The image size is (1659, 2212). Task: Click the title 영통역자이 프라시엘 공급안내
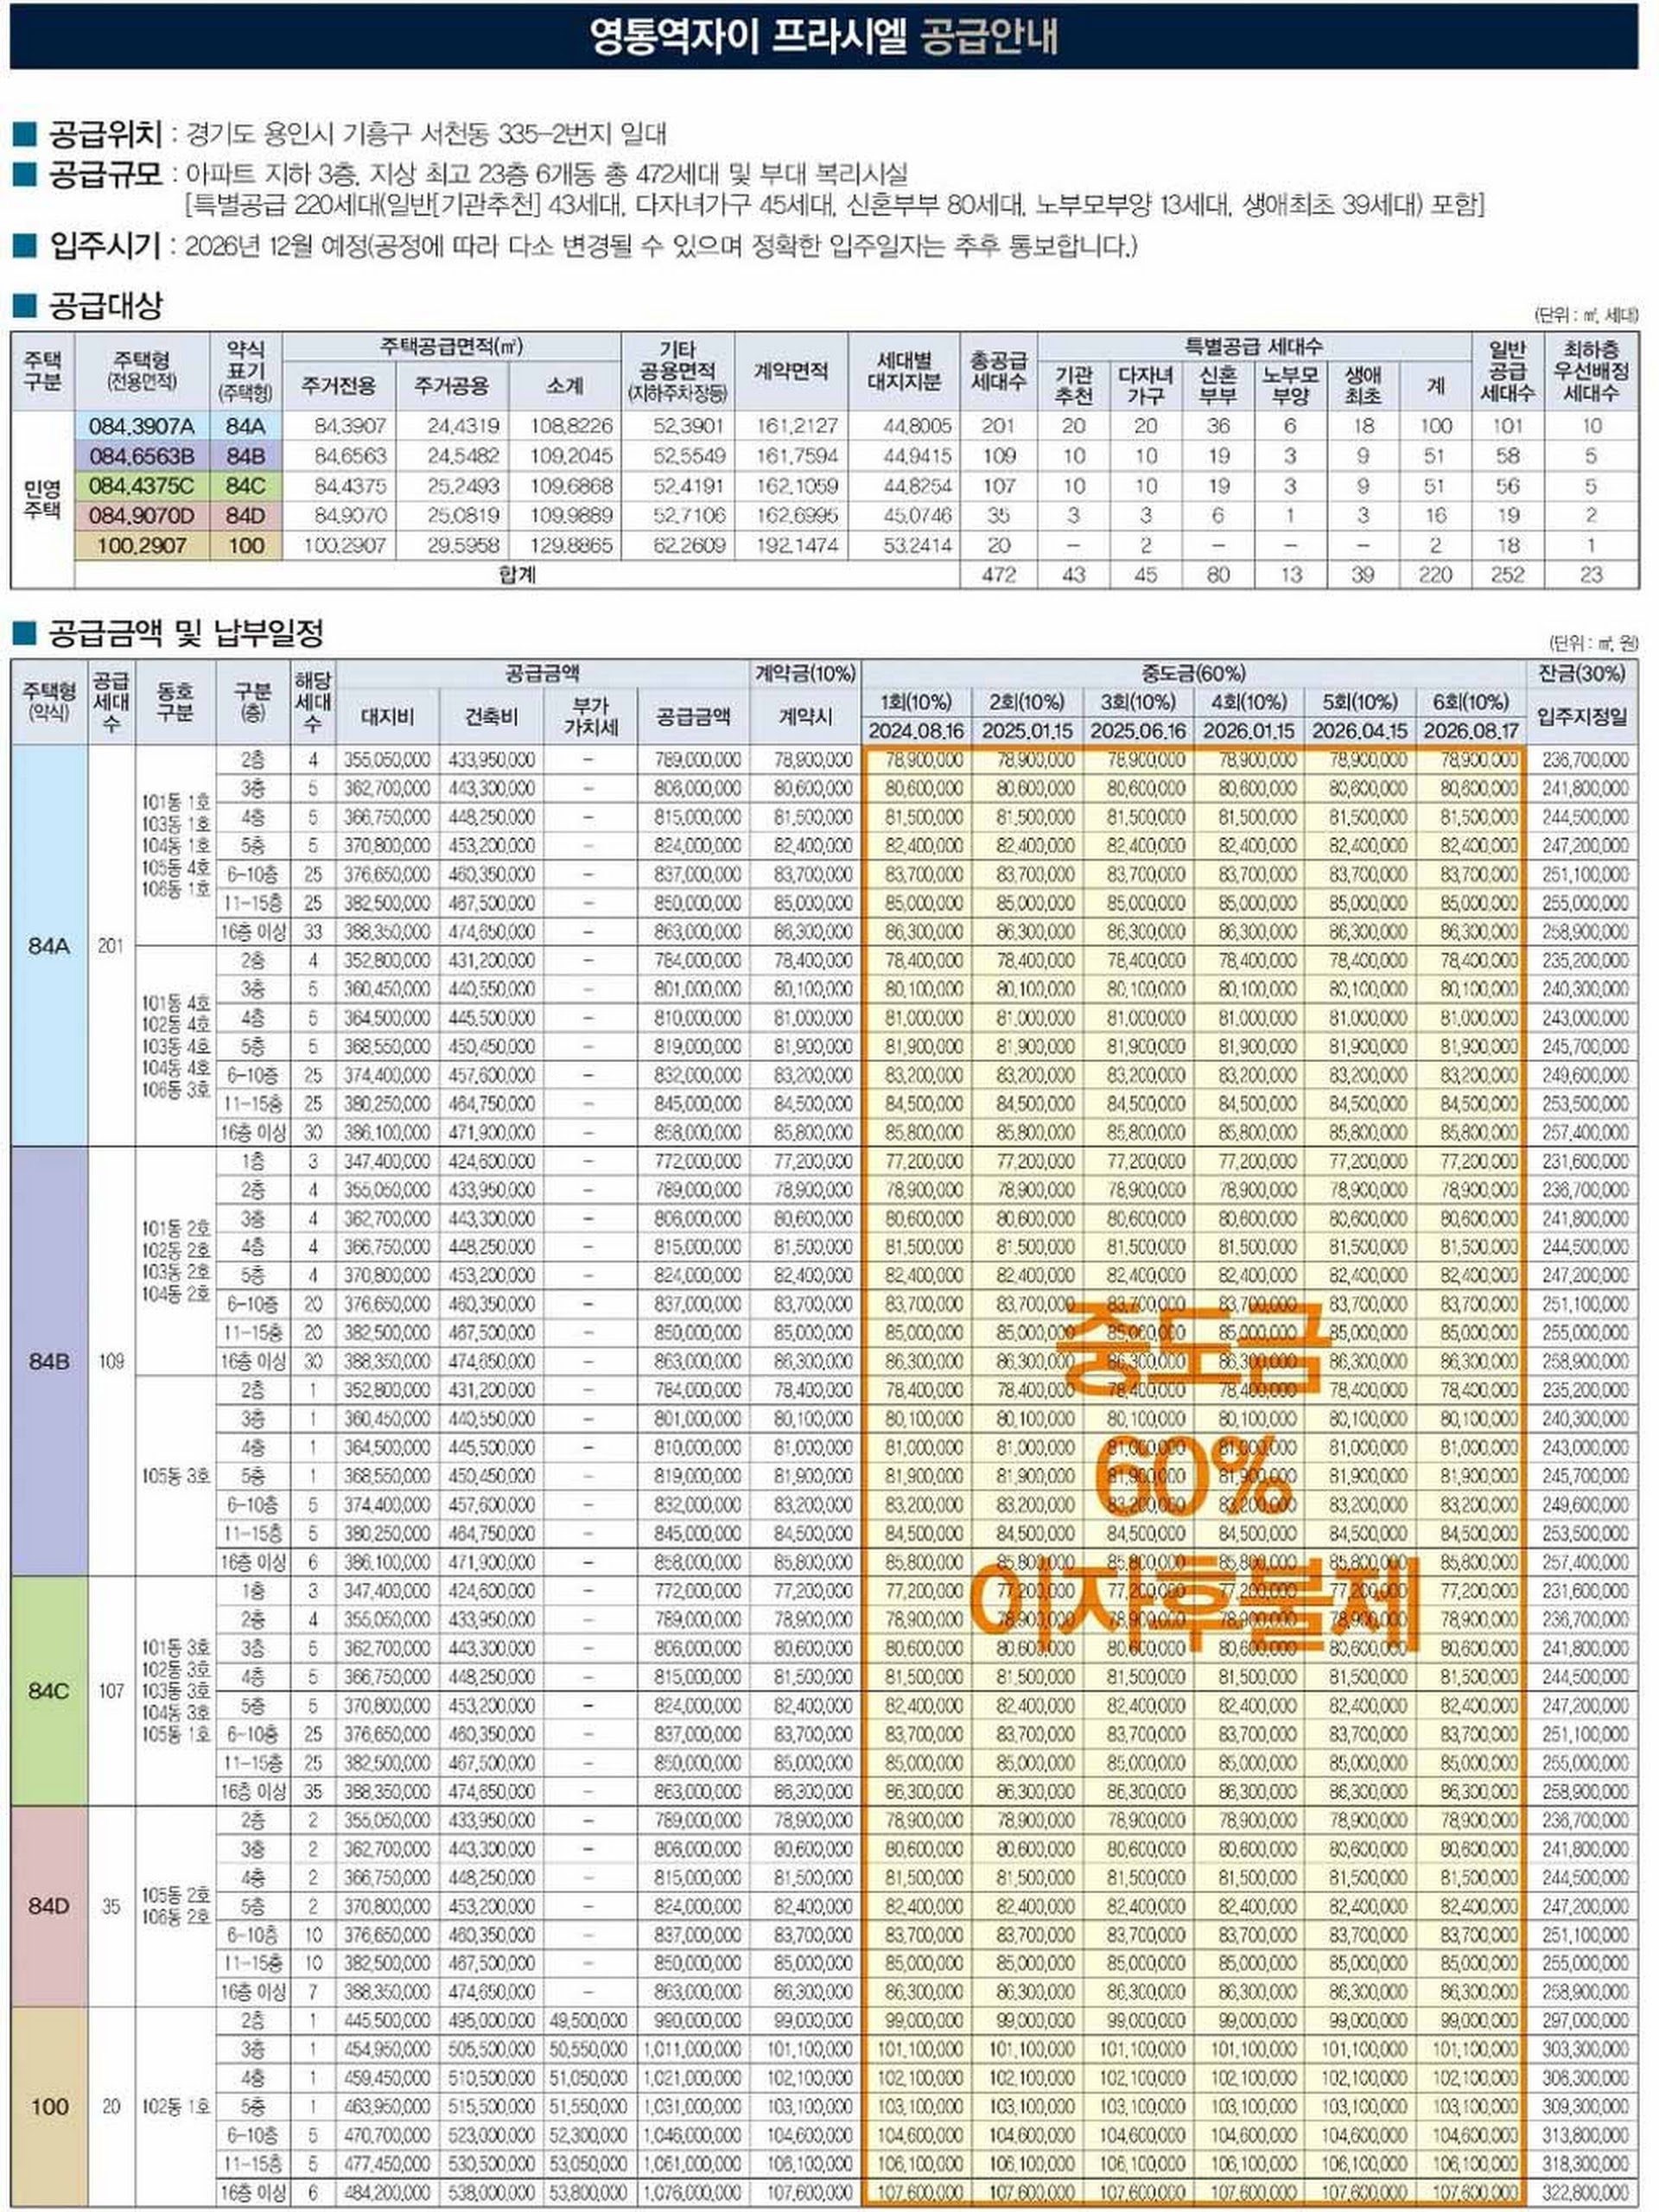pyautogui.click(x=823, y=37)
